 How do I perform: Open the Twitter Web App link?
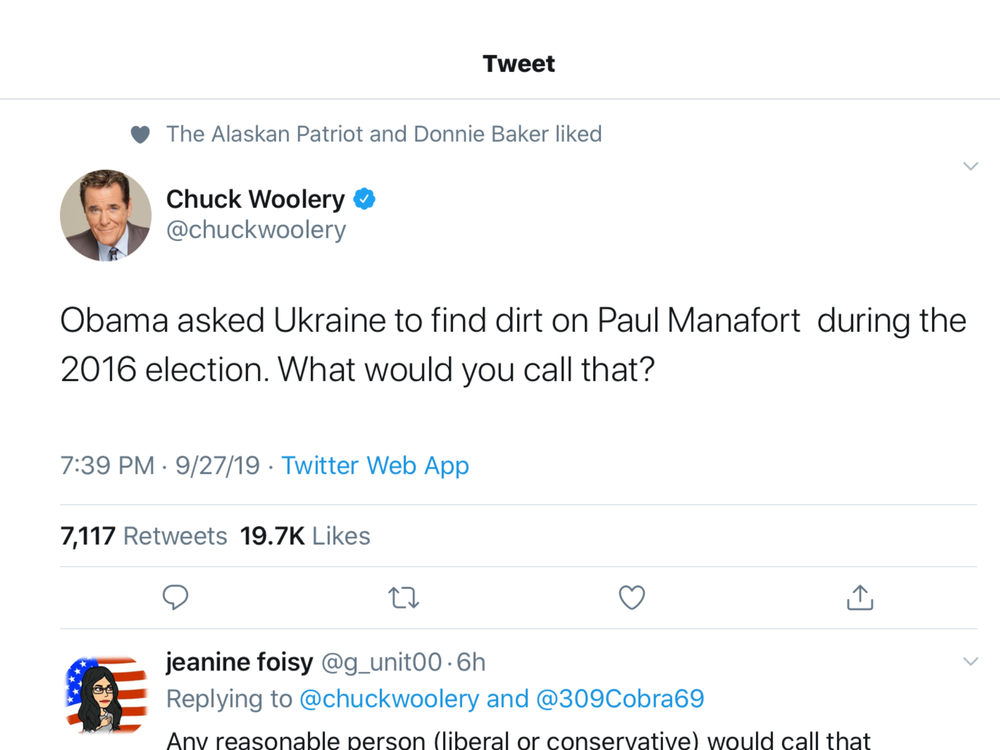pos(375,466)
